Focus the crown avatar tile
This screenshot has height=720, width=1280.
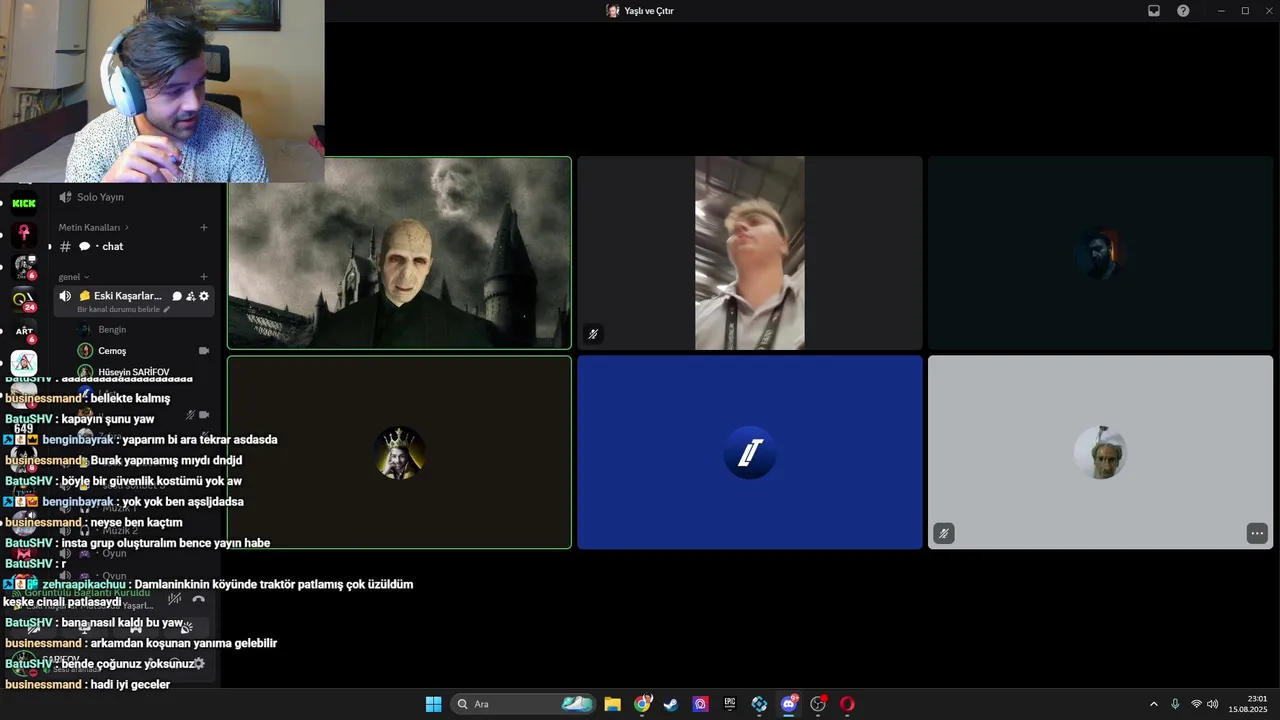coord(399,452)
